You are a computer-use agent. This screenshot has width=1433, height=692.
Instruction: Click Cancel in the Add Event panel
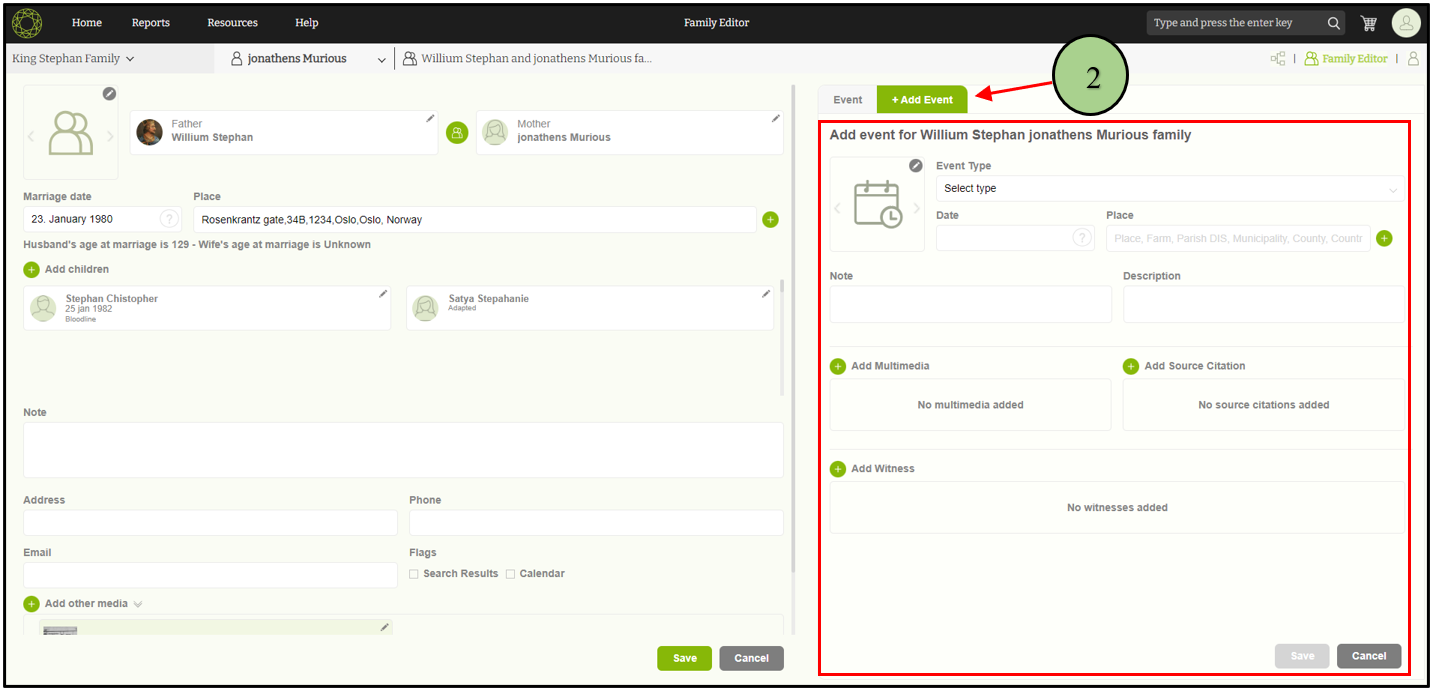click(1368, 656)
